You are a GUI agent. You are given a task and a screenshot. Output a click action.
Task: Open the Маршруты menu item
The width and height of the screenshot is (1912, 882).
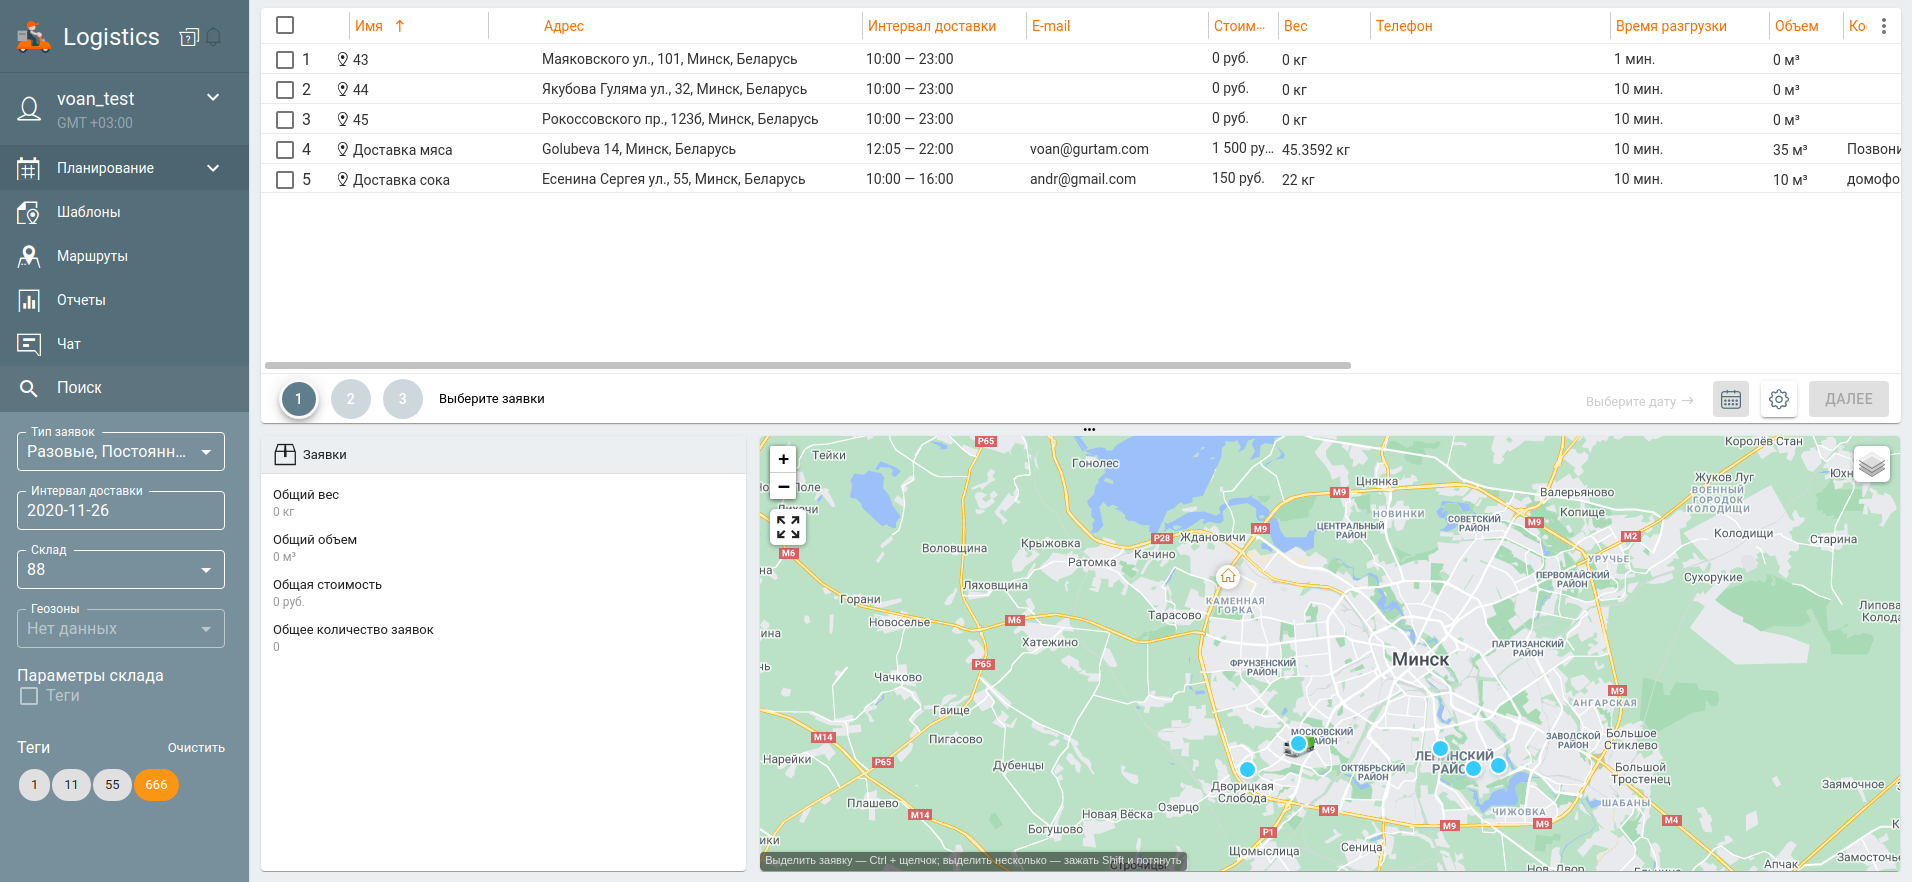(92, 256)
